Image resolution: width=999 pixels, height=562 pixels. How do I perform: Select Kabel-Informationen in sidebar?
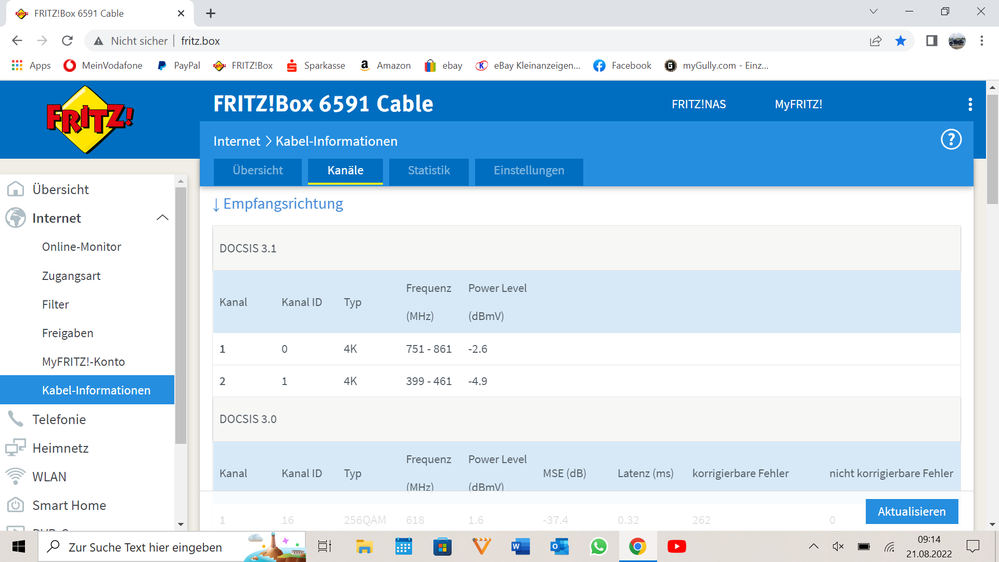pyautogui.click(x=87, y=390)
